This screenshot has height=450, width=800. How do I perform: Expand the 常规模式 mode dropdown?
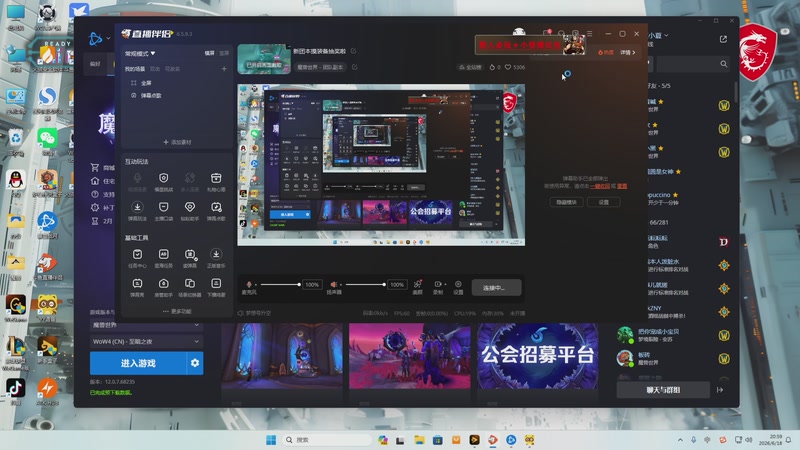[140, 53]
